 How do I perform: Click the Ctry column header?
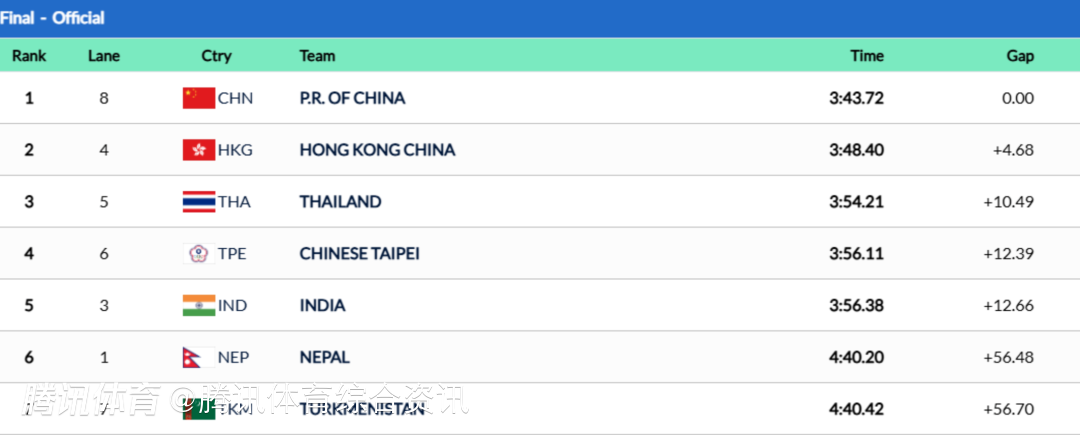(x=216, y=56)
